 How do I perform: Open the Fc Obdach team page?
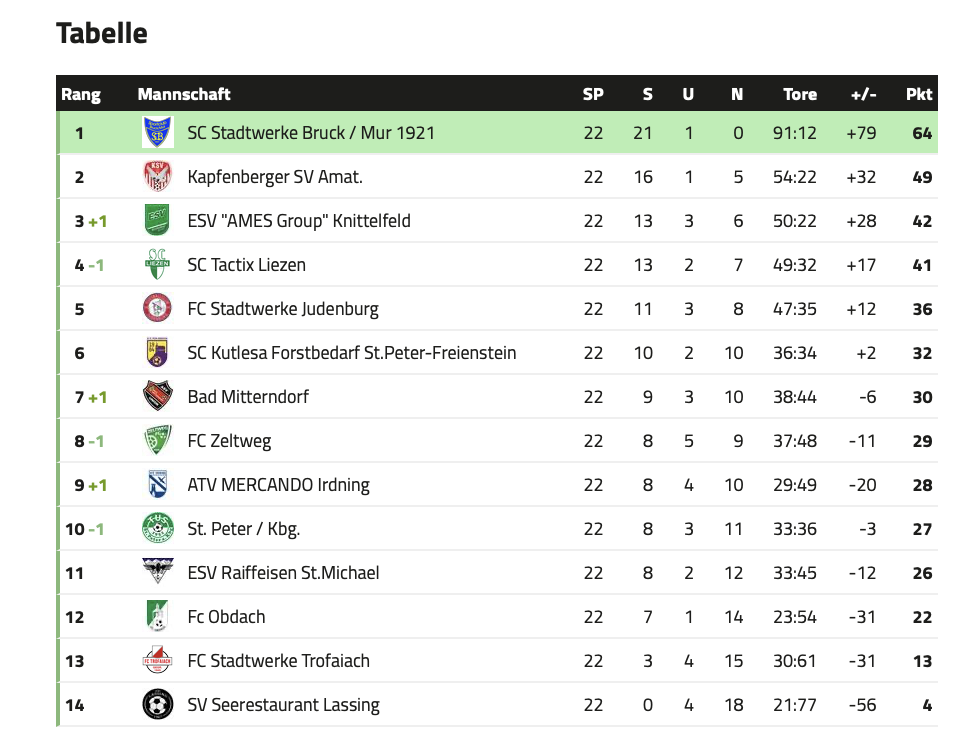226,617
